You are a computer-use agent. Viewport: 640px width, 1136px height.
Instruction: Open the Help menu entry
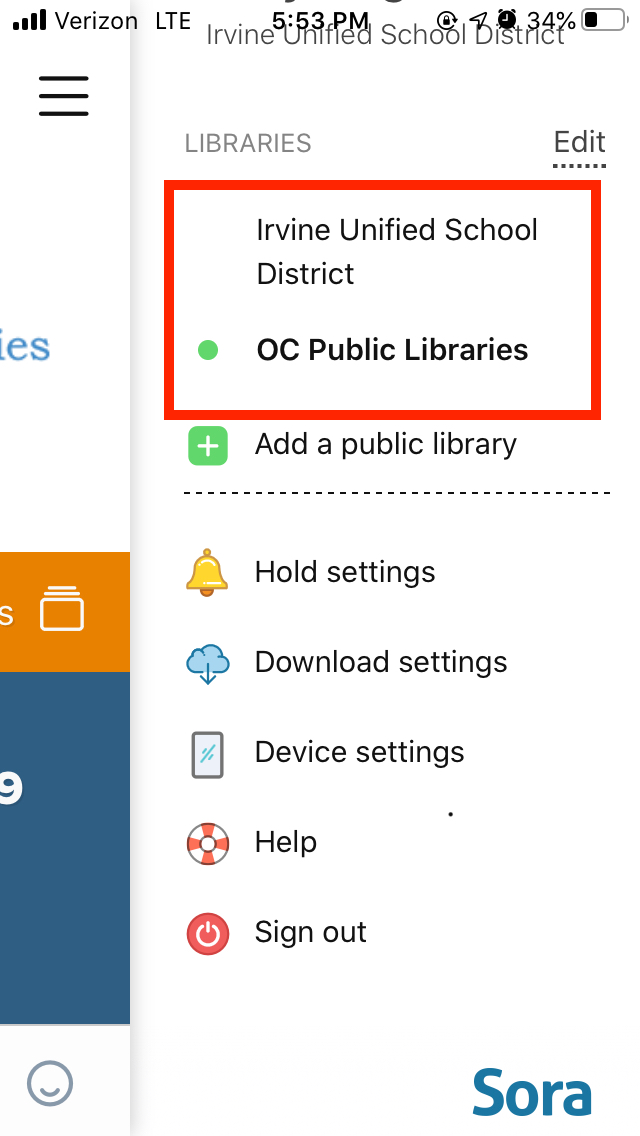coord(286,842)
